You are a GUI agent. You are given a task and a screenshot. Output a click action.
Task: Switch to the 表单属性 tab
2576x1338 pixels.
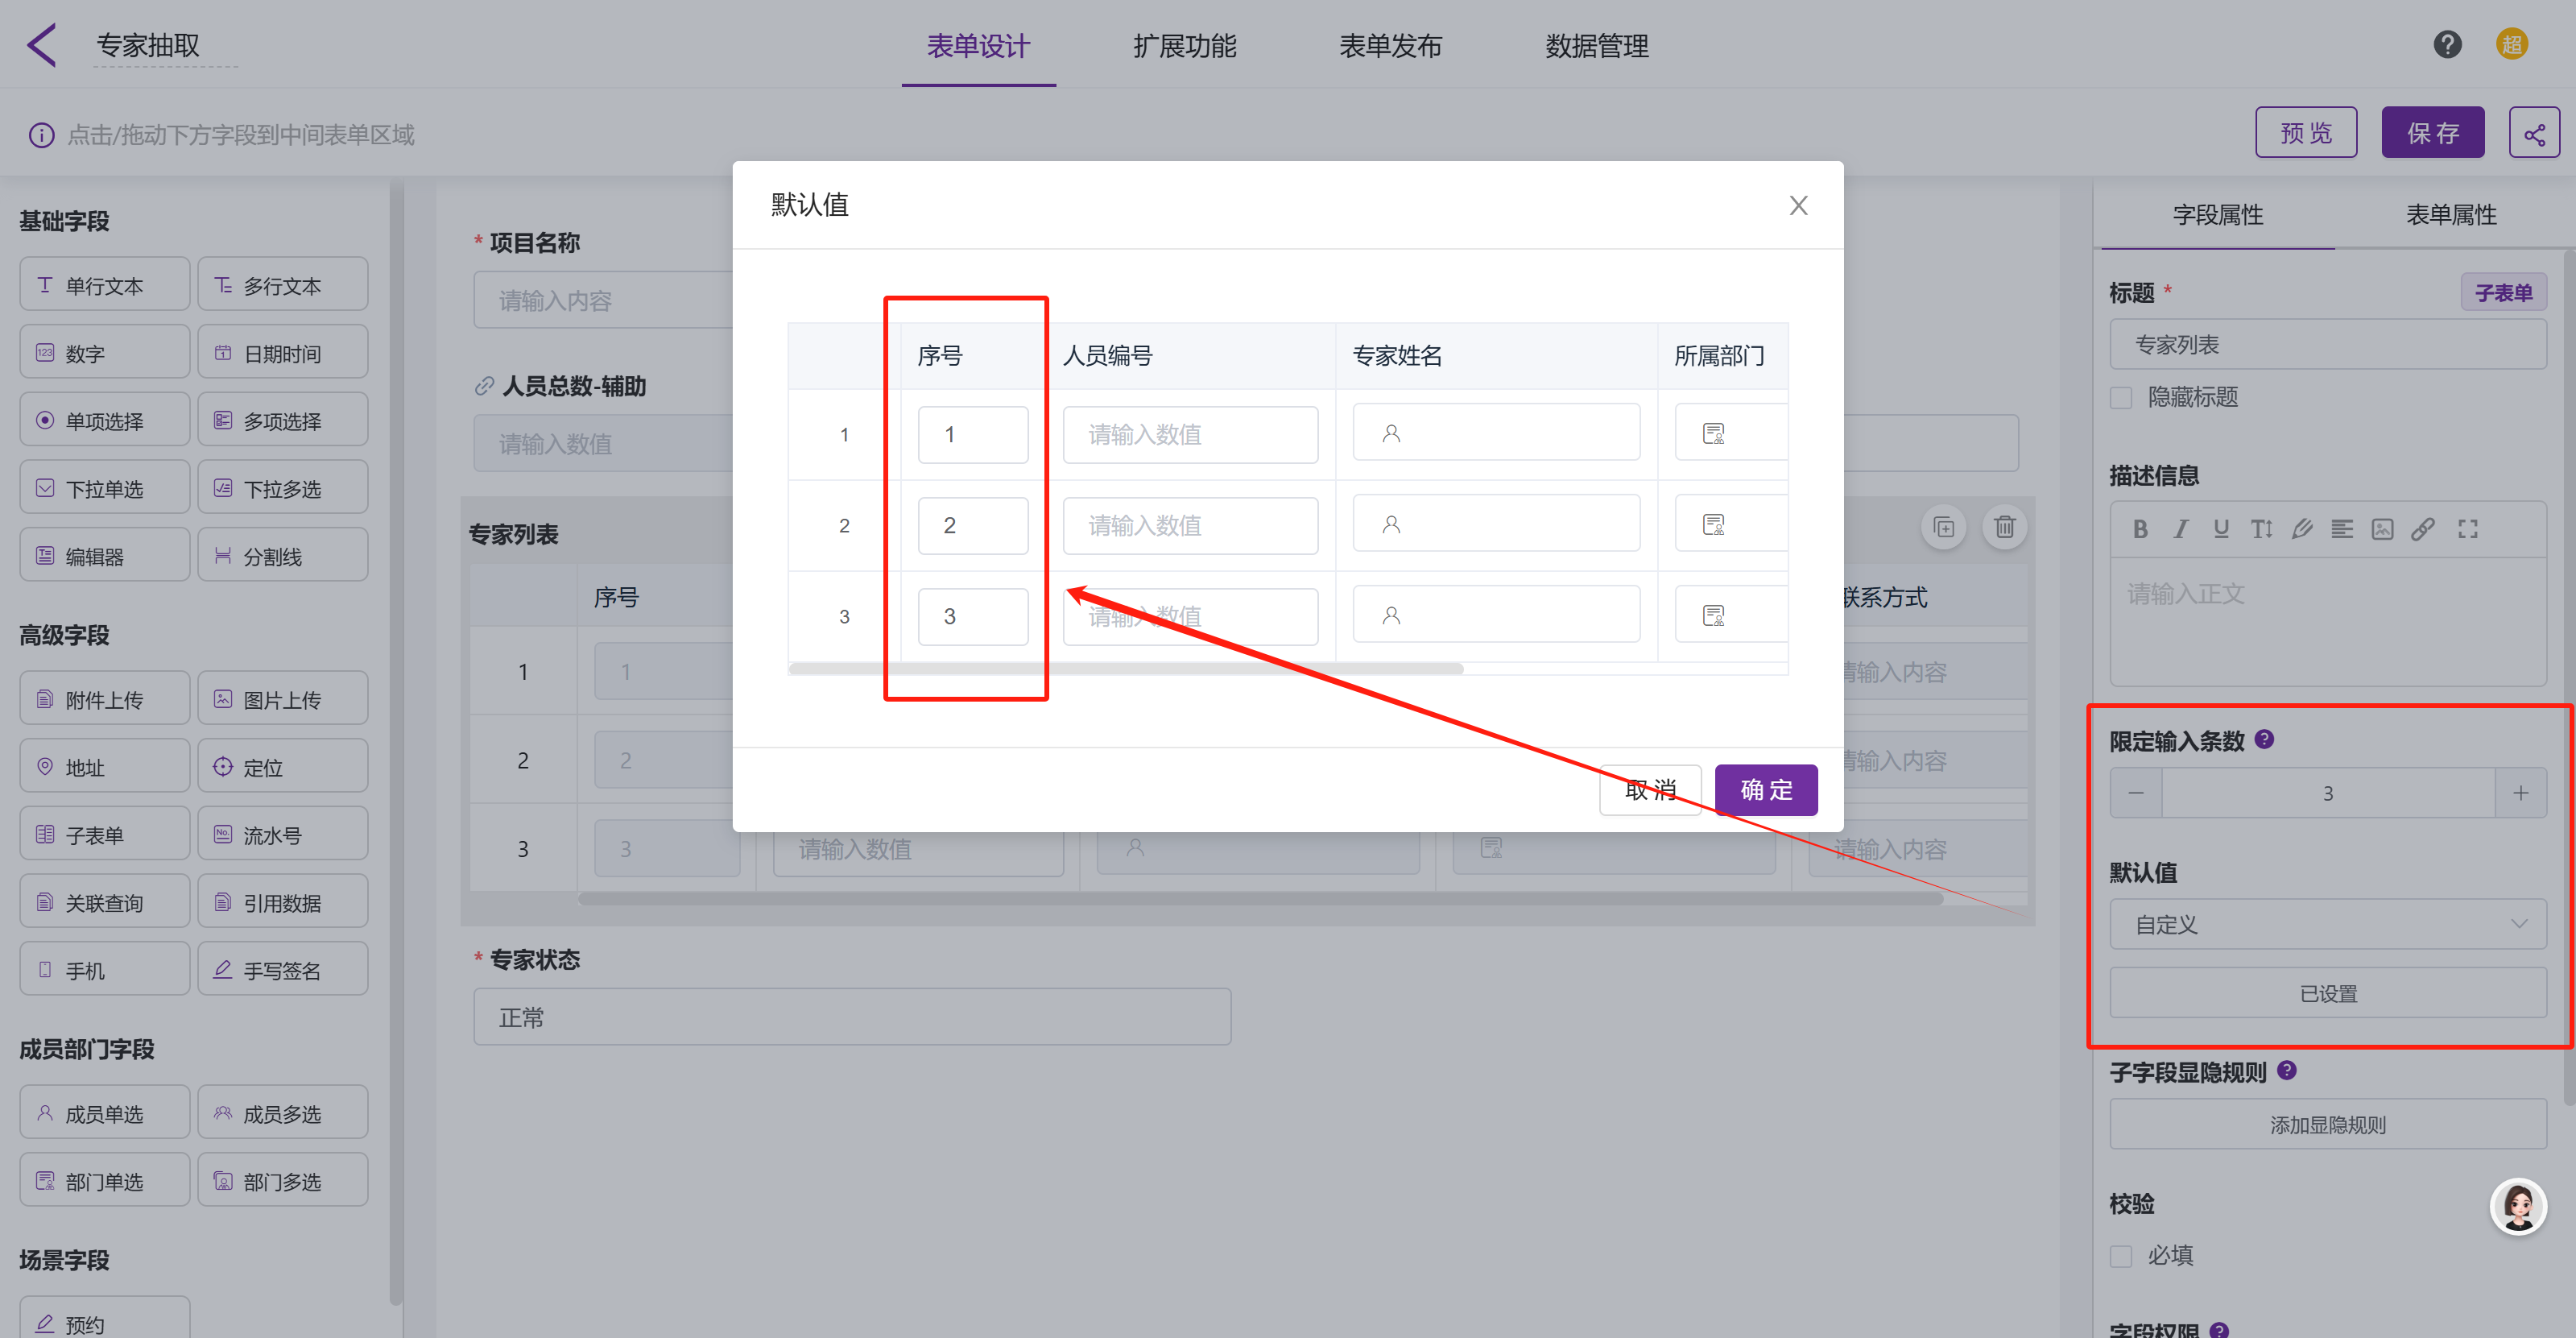pos(2450,215)
